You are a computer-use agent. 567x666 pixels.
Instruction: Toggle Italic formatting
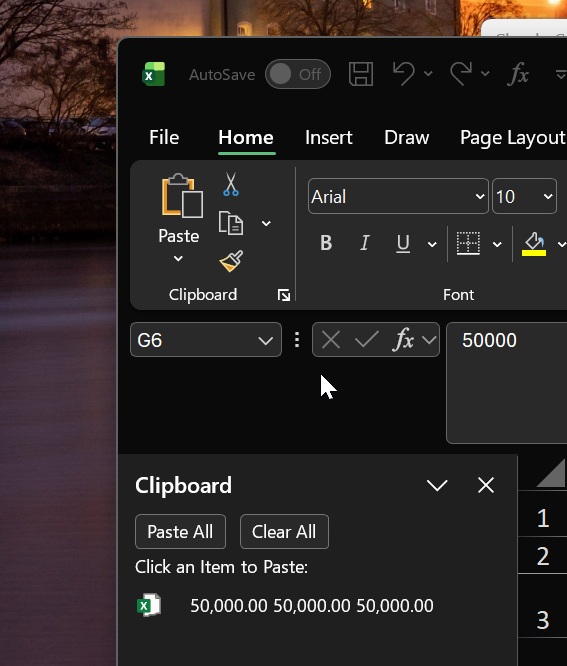point(364,243)
